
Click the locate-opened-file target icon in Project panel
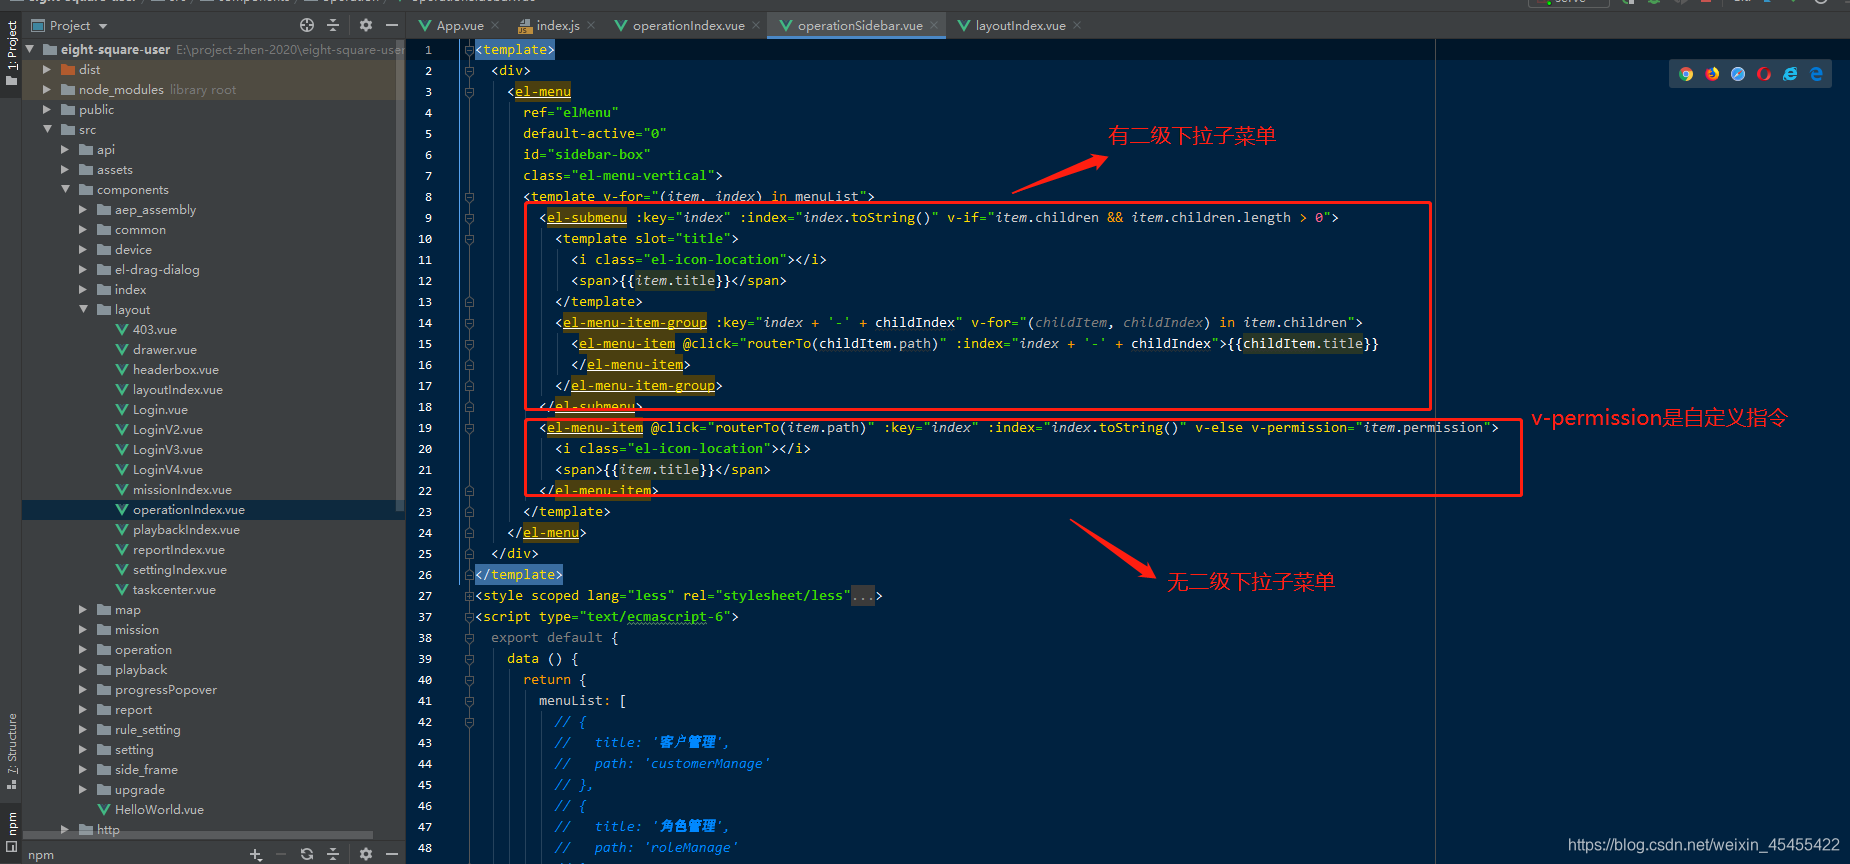tap(307, 25)
